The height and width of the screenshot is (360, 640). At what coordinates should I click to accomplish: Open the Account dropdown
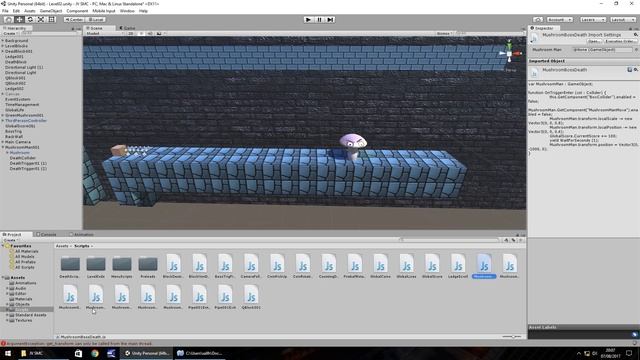[560, 20]
